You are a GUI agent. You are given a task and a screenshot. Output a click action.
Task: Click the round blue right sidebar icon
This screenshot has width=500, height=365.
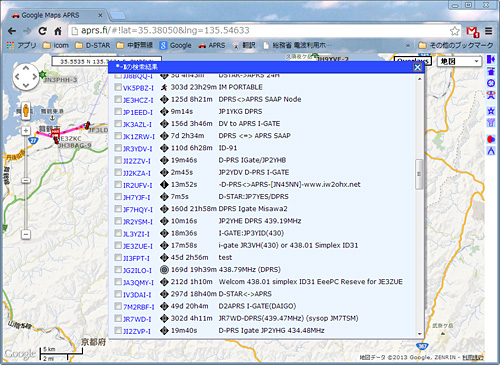[x=491, y=83]
